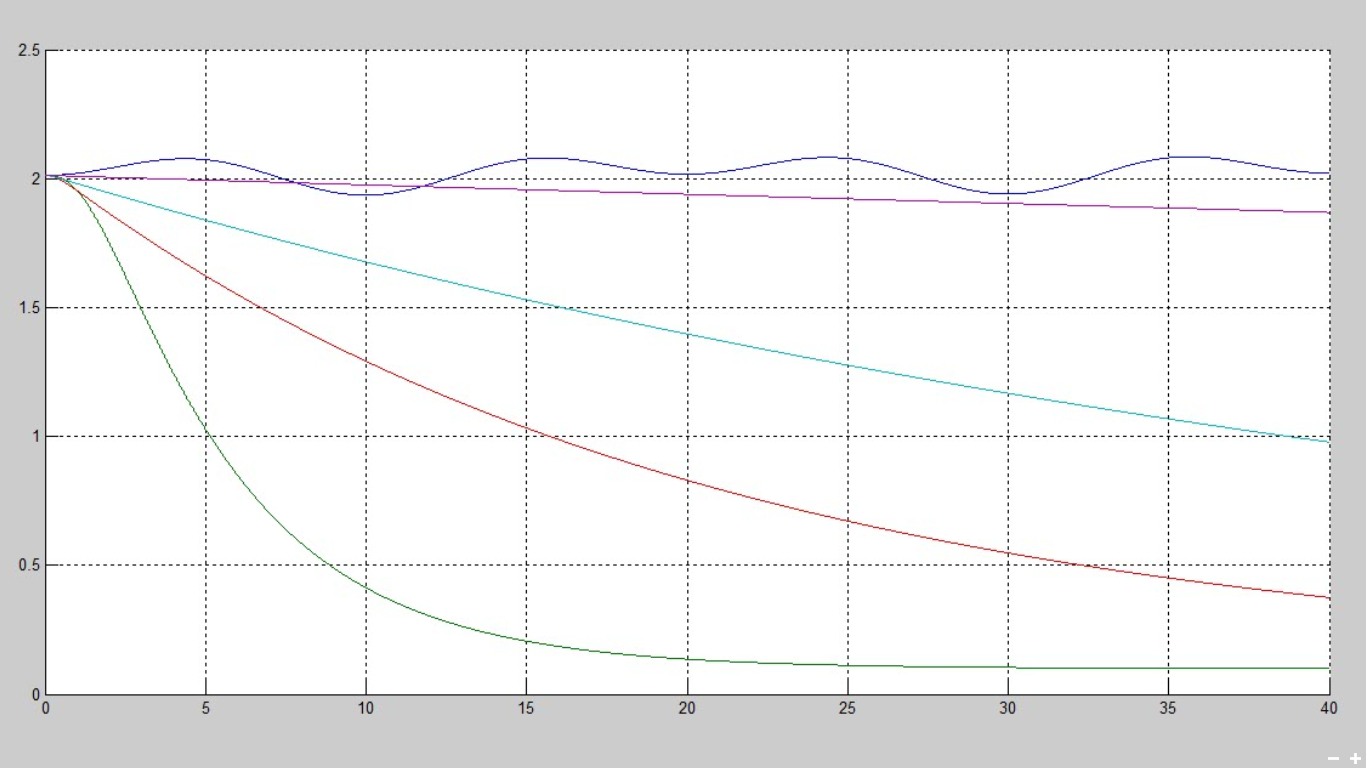Click the 0.5 y-axis tick label
Screen dimensions: 1366x768
click(x=30, y=565)
